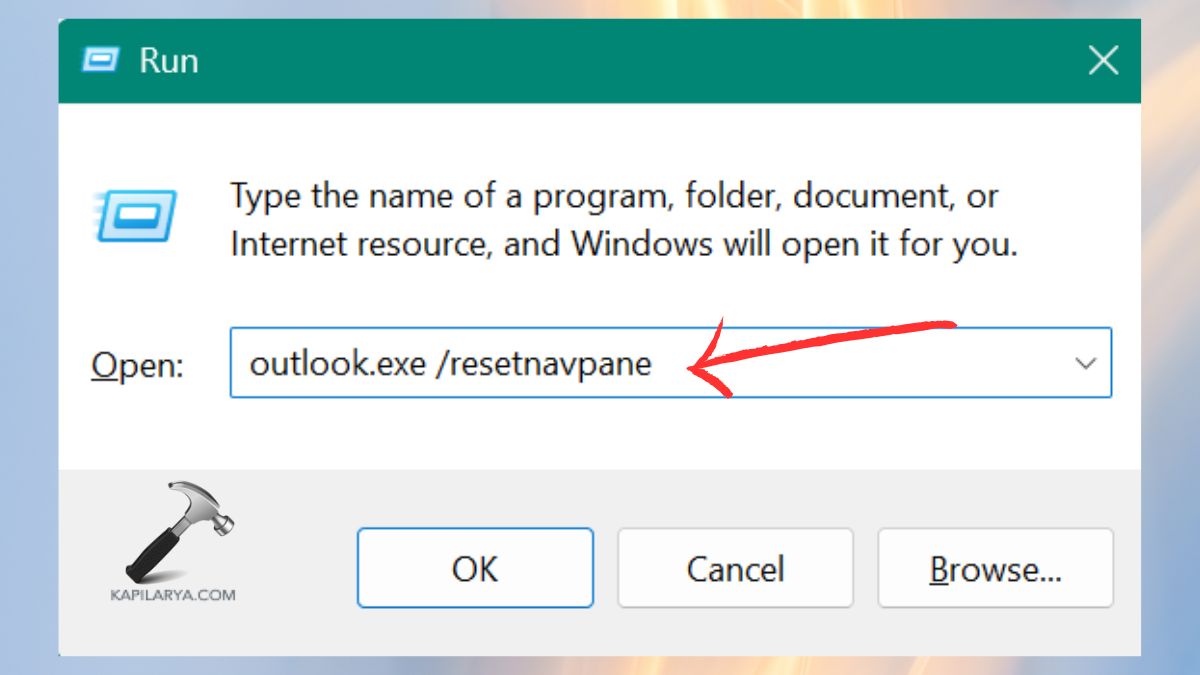Viewport: 1200px width, 675px height.
Task: Close the Run dialog with the X
Action: (x=1103, y=60)
